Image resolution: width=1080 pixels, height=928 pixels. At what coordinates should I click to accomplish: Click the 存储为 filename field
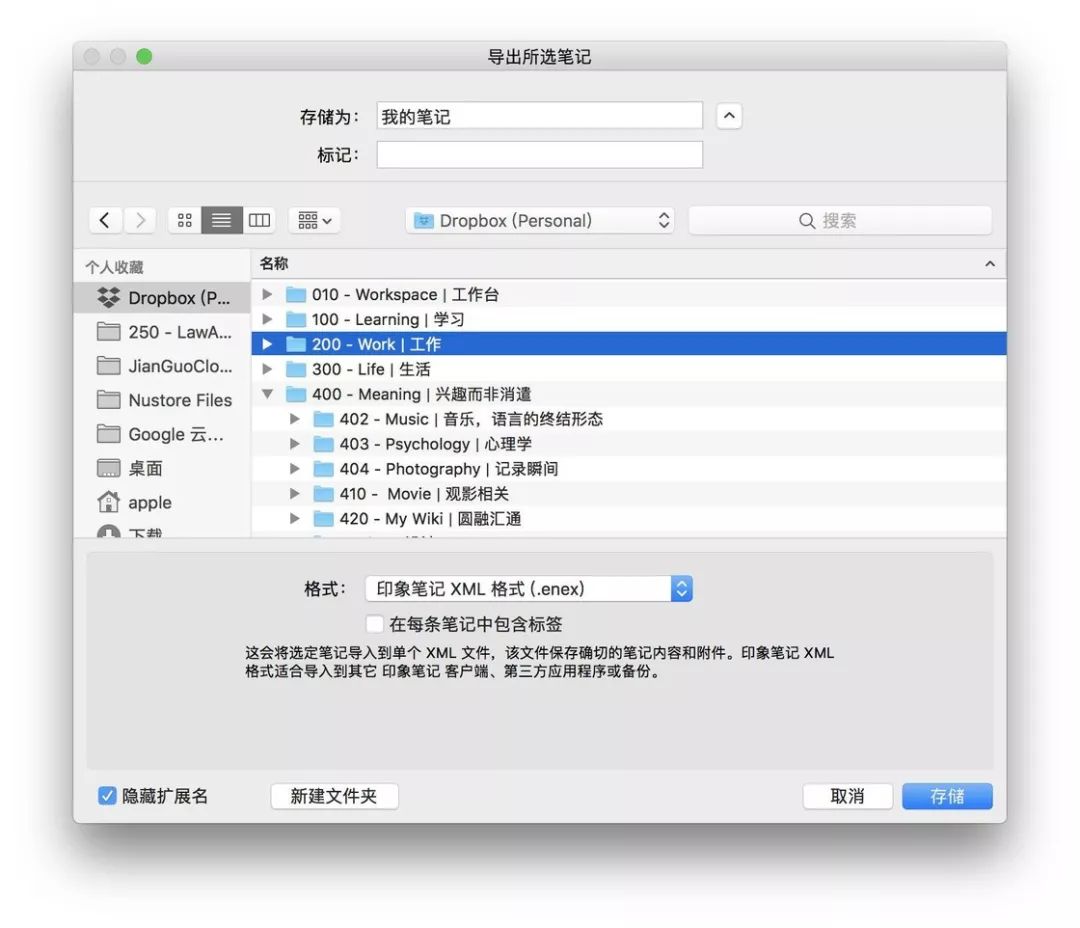539,116
